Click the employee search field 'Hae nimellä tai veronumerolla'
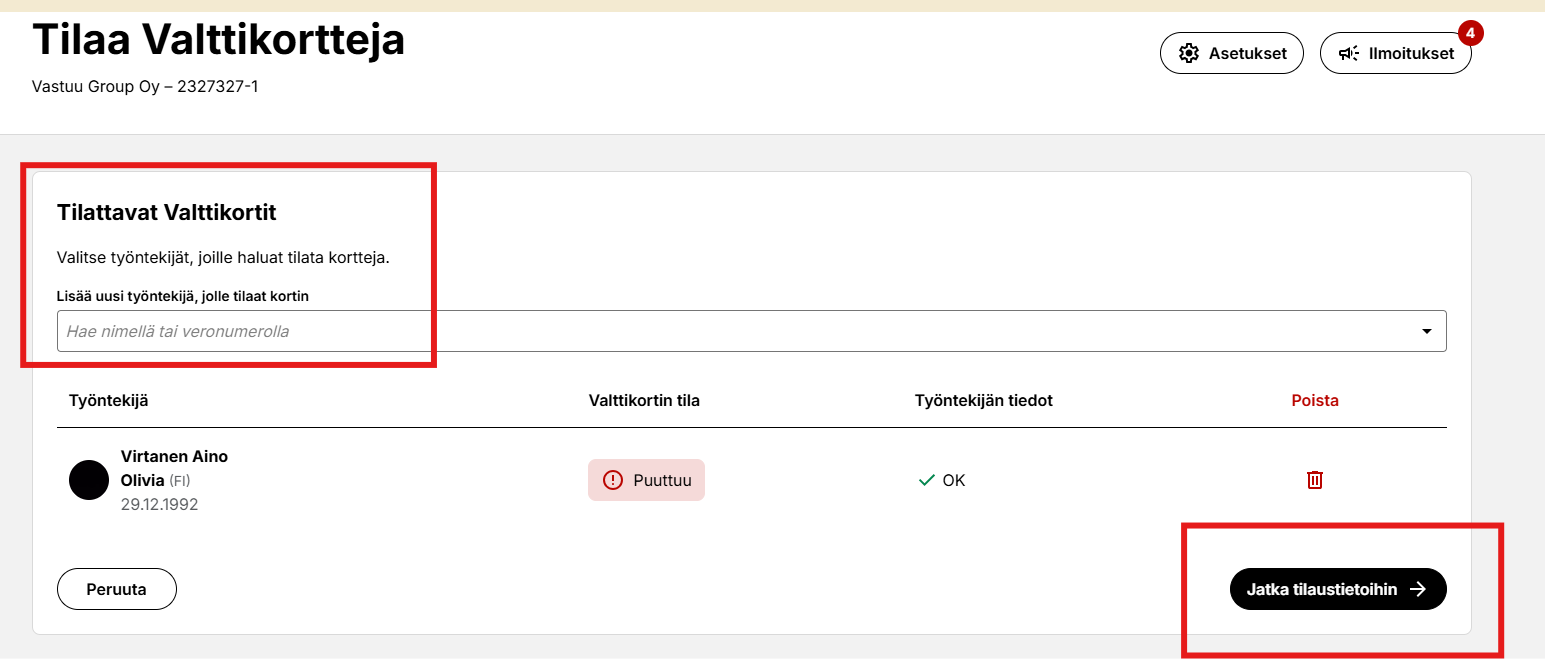Screen dimensions: 1545x659 click(751, 331)
